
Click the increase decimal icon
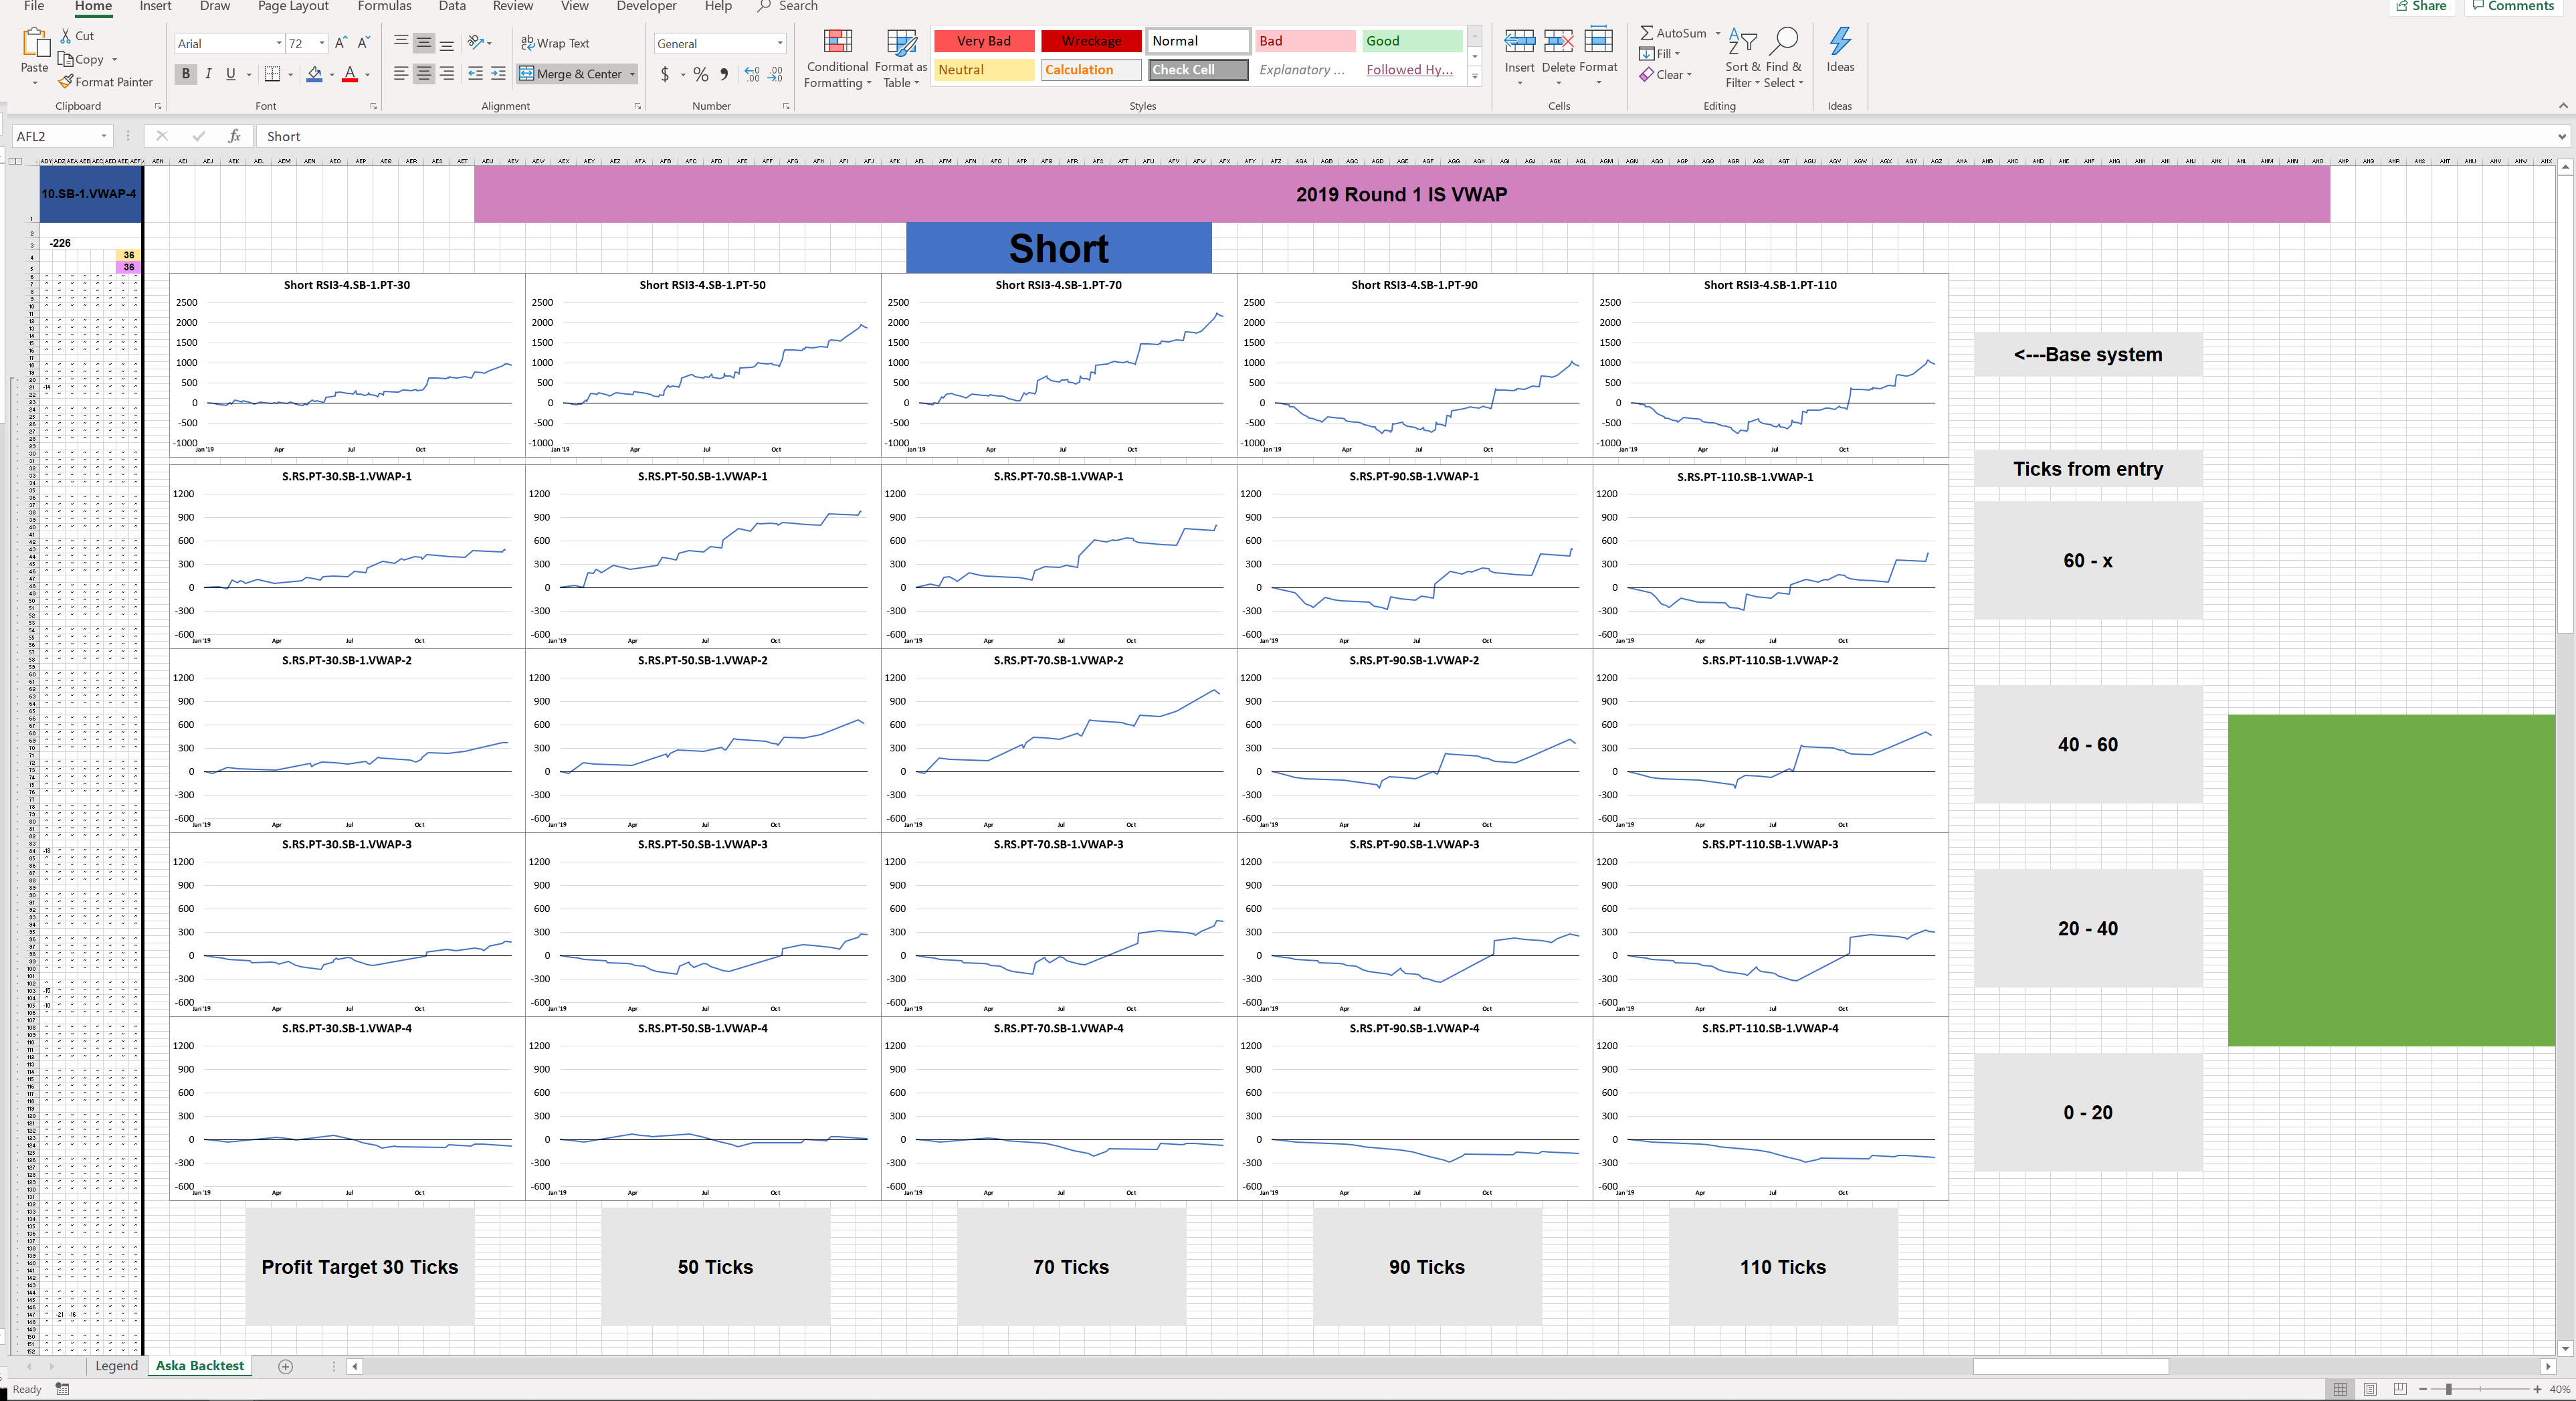point(752,74)
